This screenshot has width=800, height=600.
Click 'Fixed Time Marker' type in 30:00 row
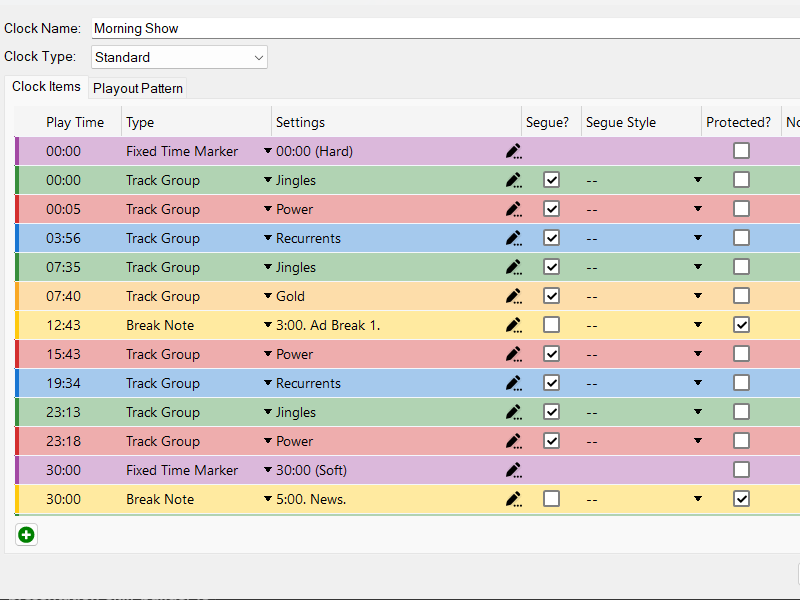pyautogui.click(x=182, y=470)
